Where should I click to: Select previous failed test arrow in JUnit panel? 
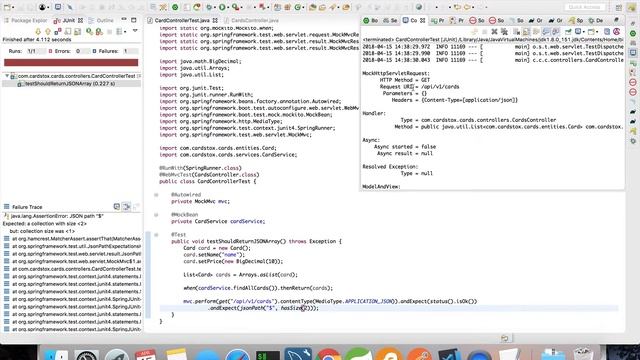tap(48, 31)
